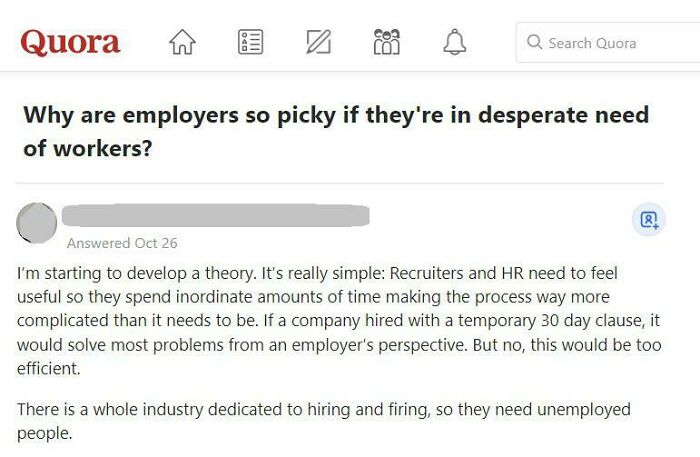The width and height of the screenshot is (700, 457).
Task: Open the Following list icon
Action: [249, 42]
